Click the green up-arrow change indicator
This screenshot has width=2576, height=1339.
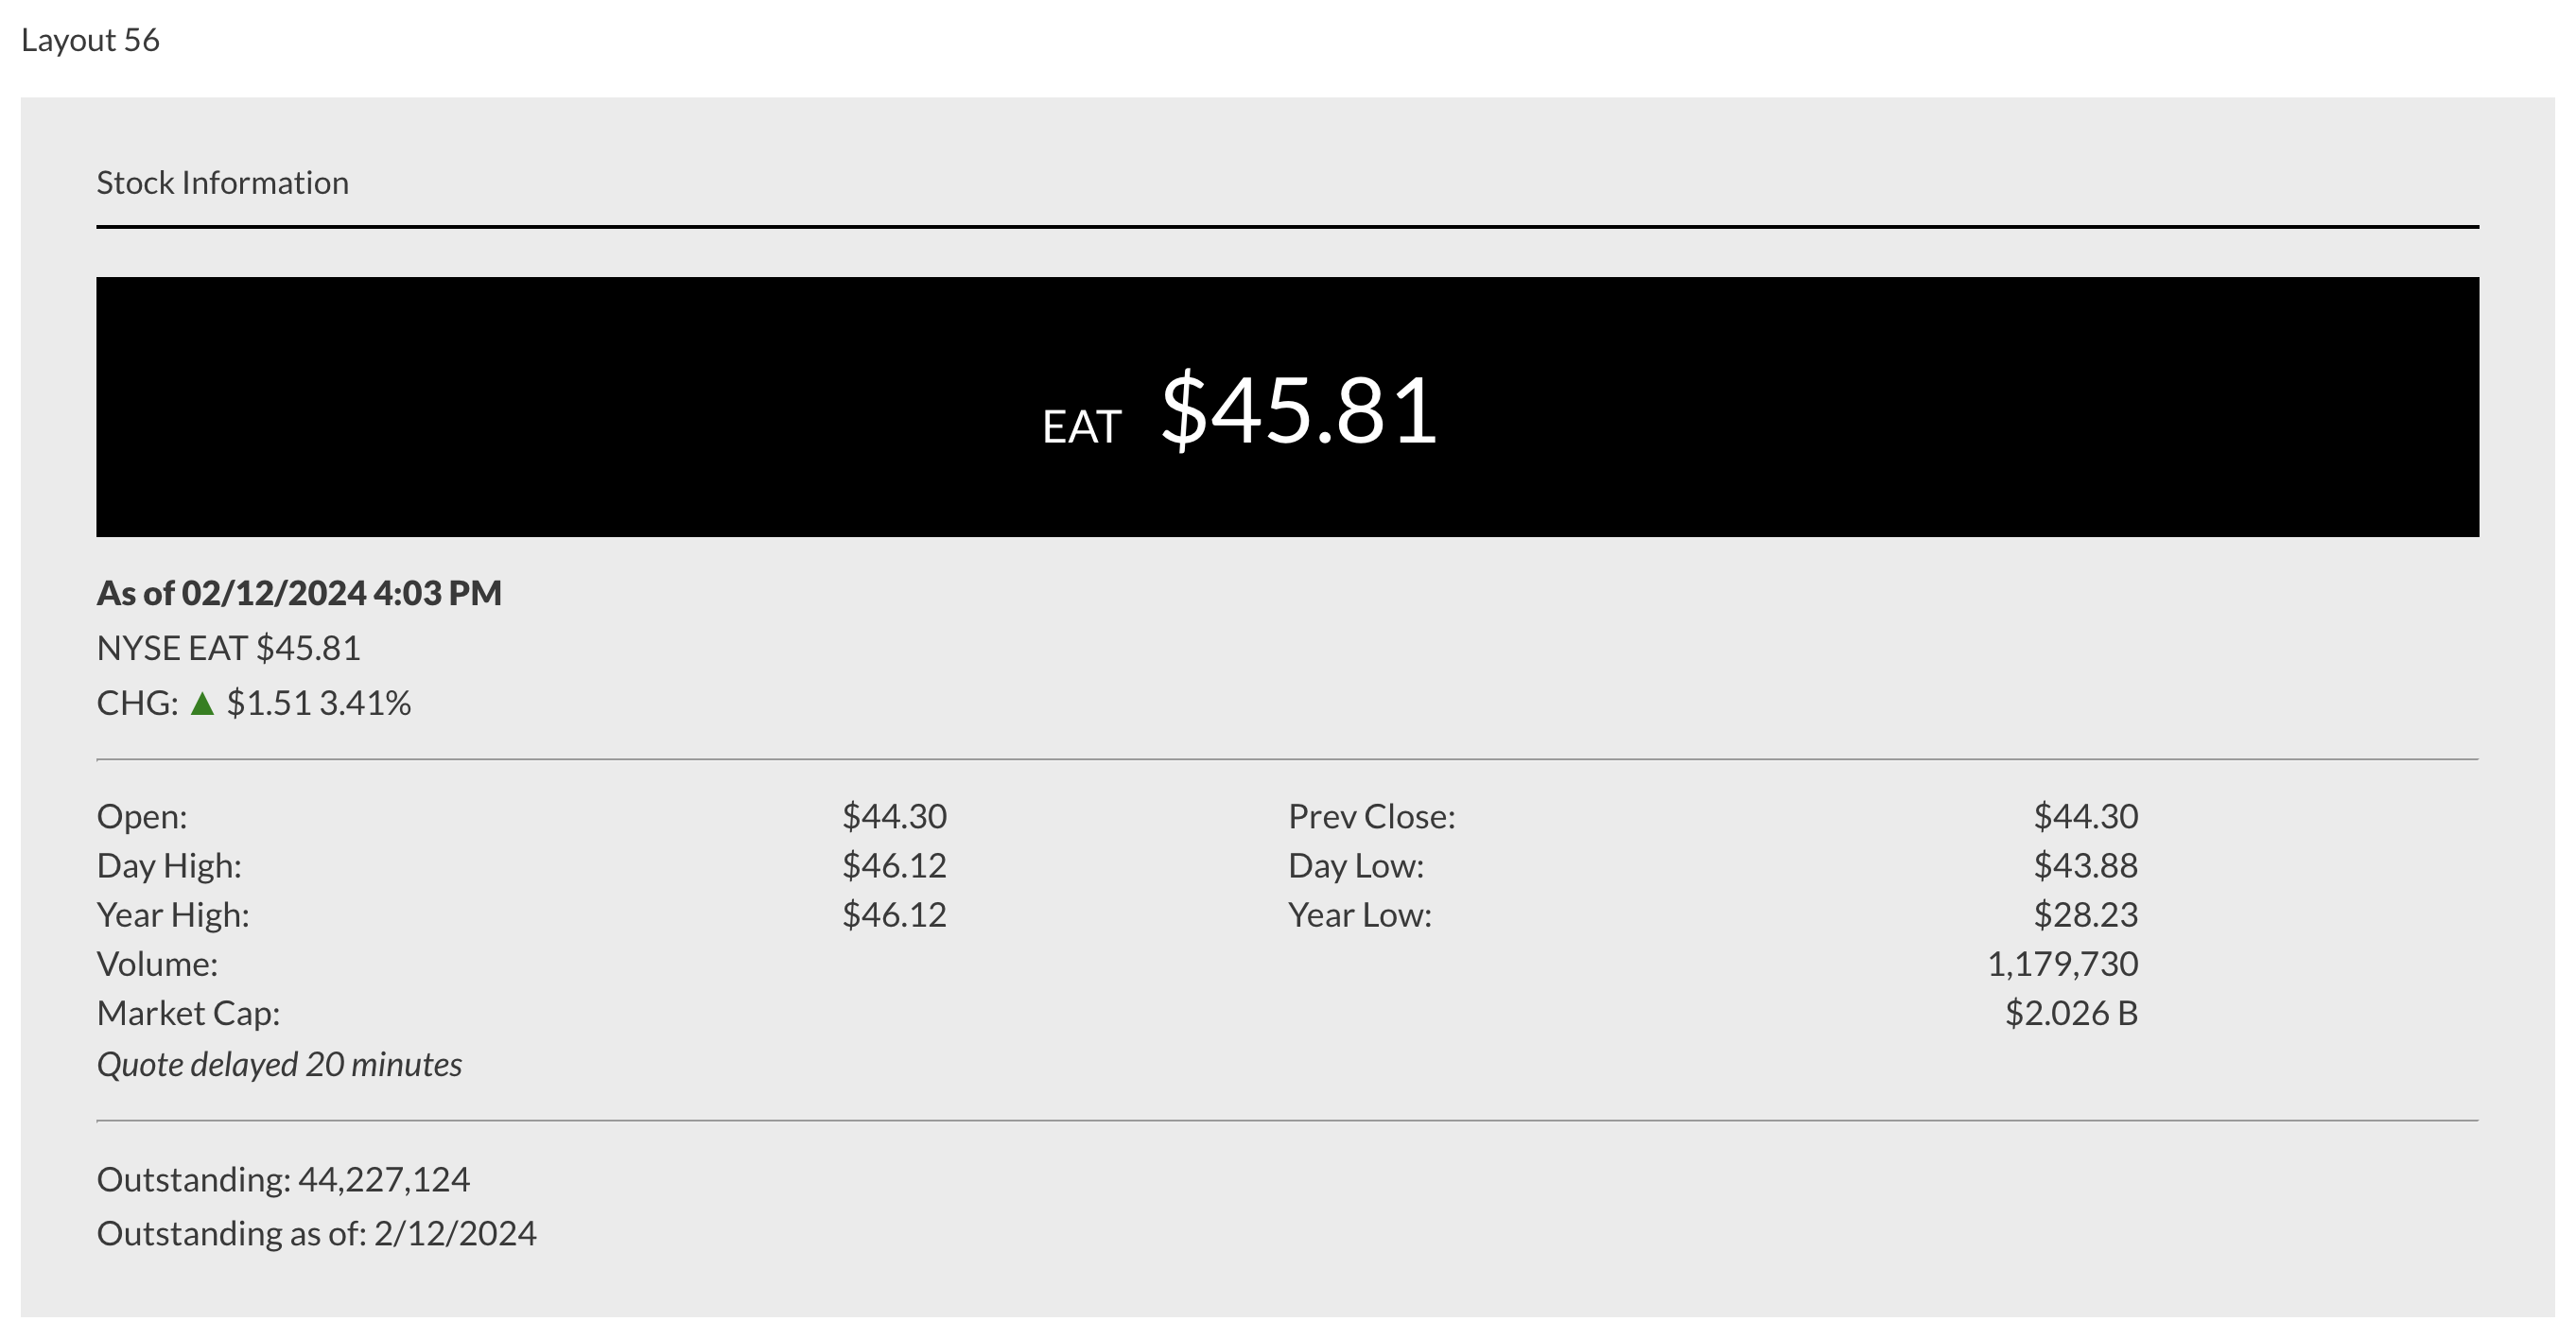click(202, 704)
